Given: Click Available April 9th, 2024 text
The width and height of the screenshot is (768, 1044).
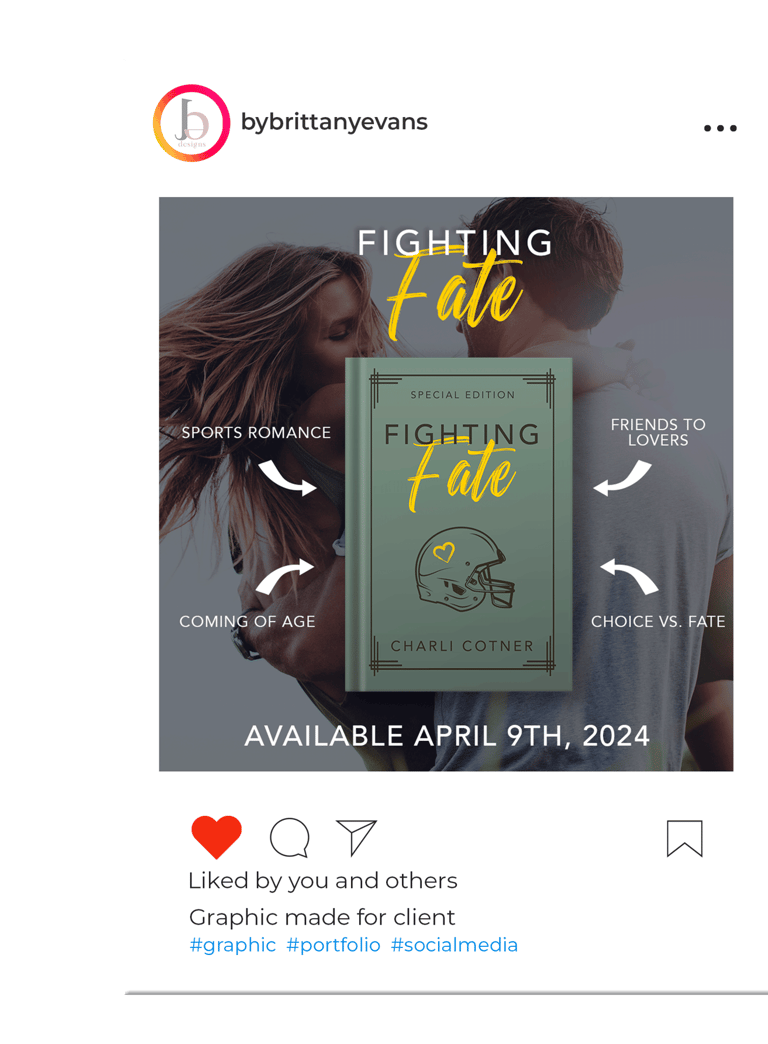Looking at the screenshot, I should [x=447, y=736].
